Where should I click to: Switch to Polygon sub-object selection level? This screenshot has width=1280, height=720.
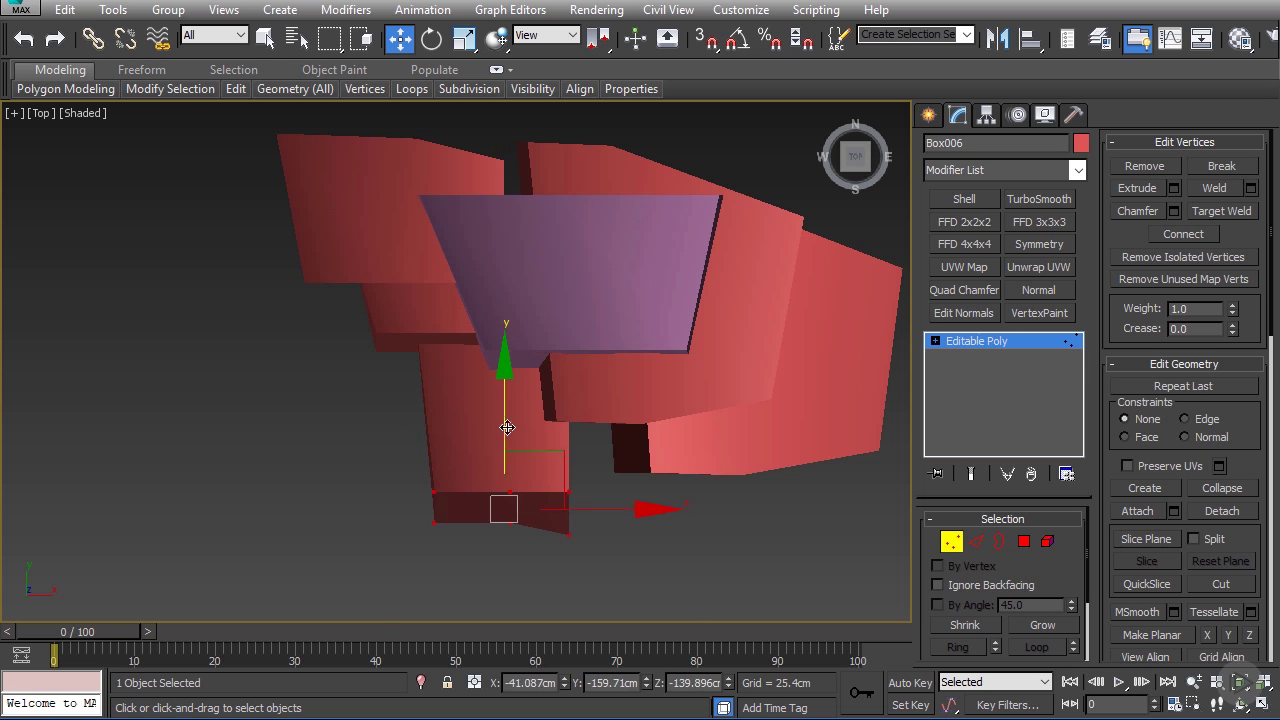pyautogui.click(x=1023, y=541)
